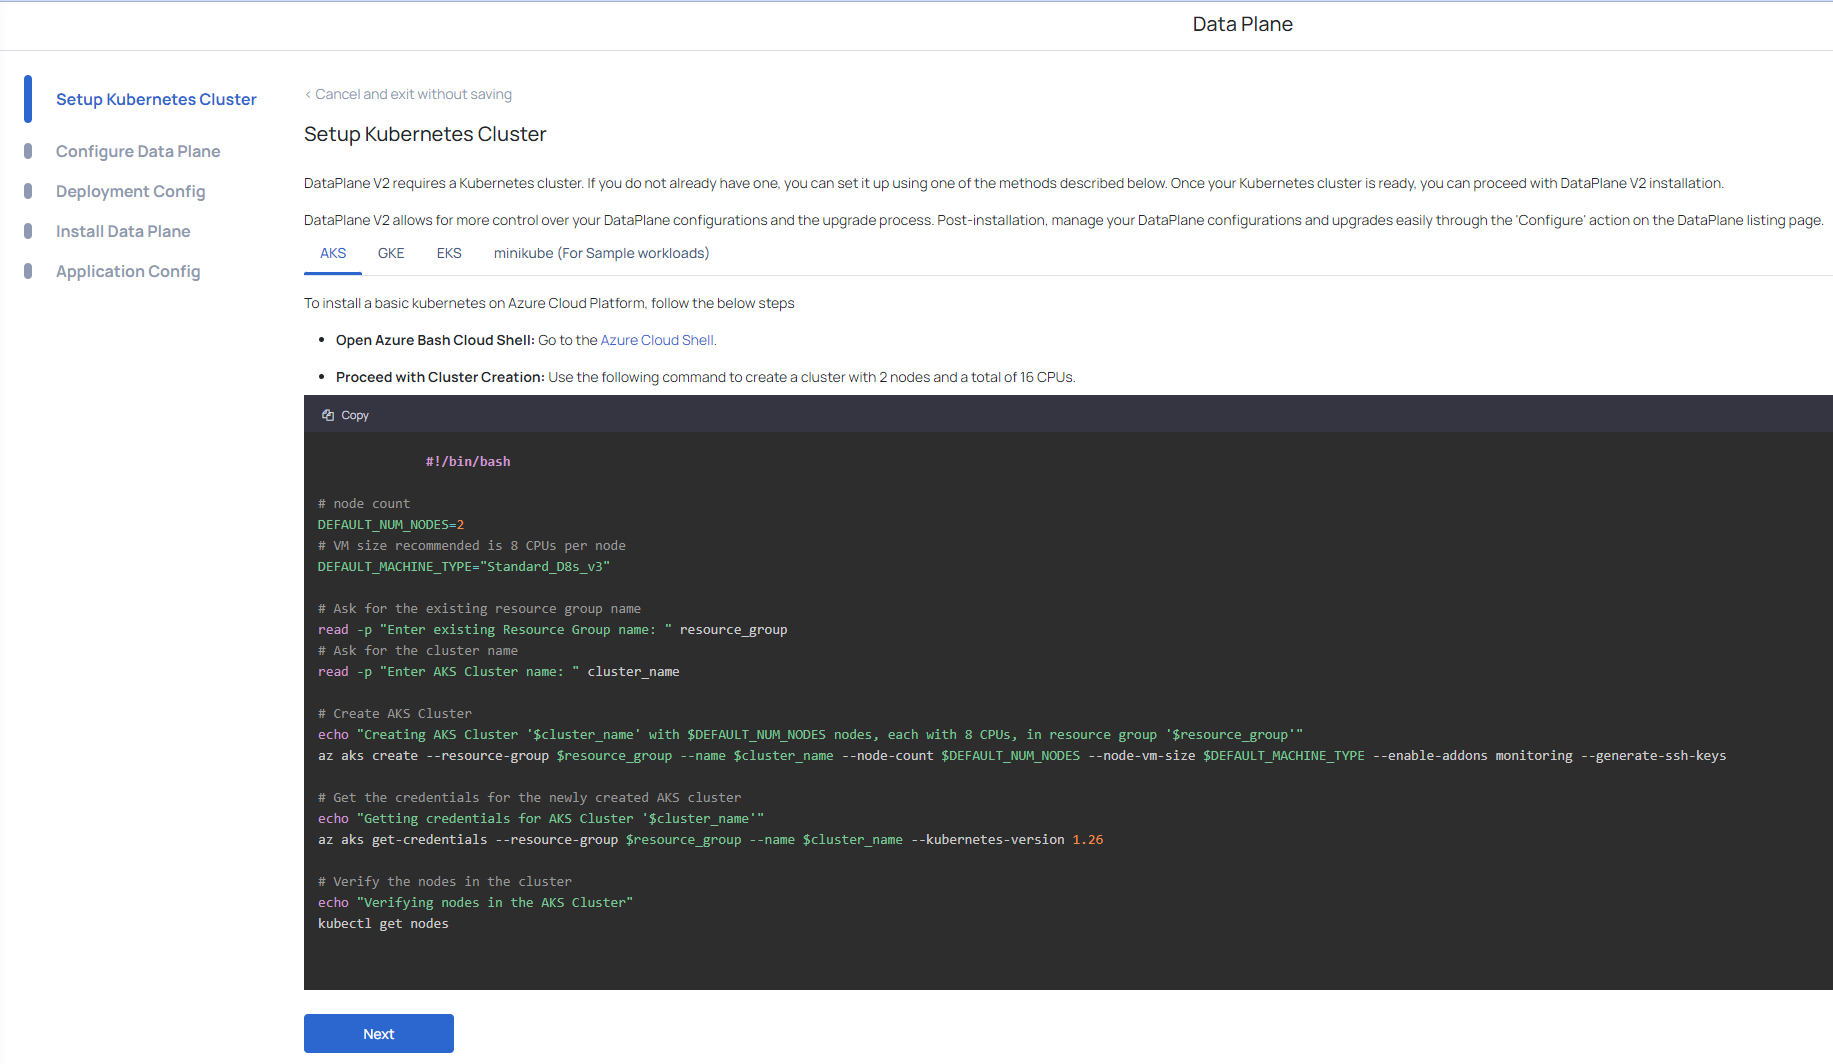Viewport: 1833px width, 1064px height.
Task: Select the Deployment Config step
Action: (x=130, y=191)
